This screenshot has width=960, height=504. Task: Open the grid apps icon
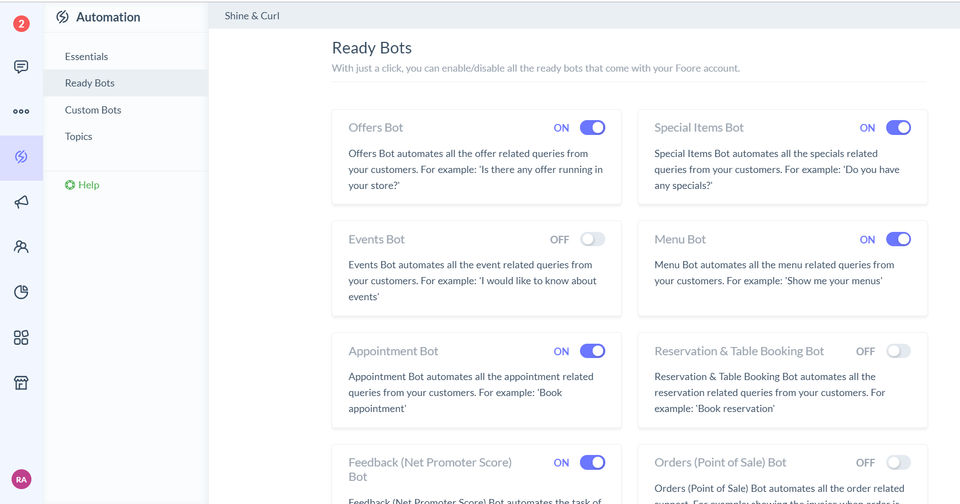[x=21, y=337]
